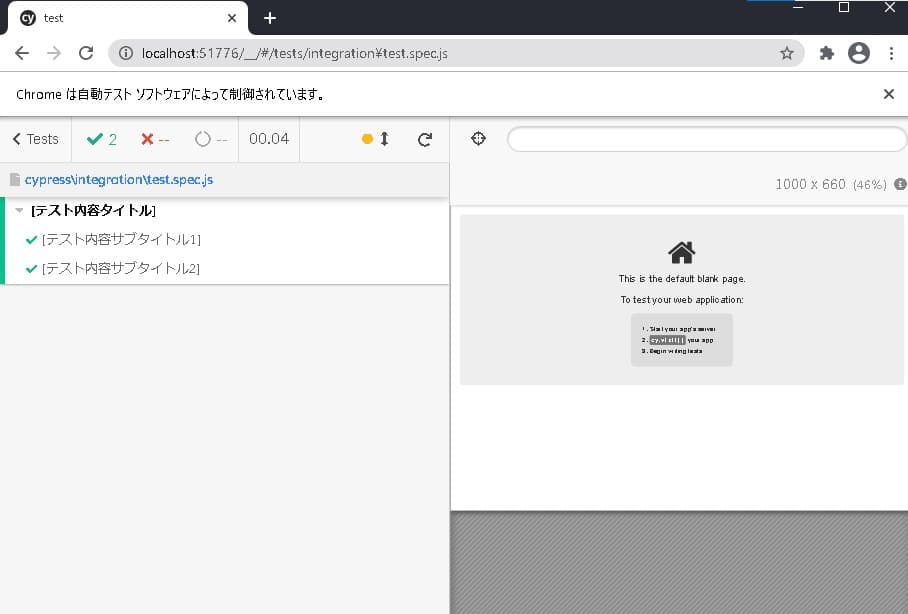Open the Chrome three-dot menu

891,53
